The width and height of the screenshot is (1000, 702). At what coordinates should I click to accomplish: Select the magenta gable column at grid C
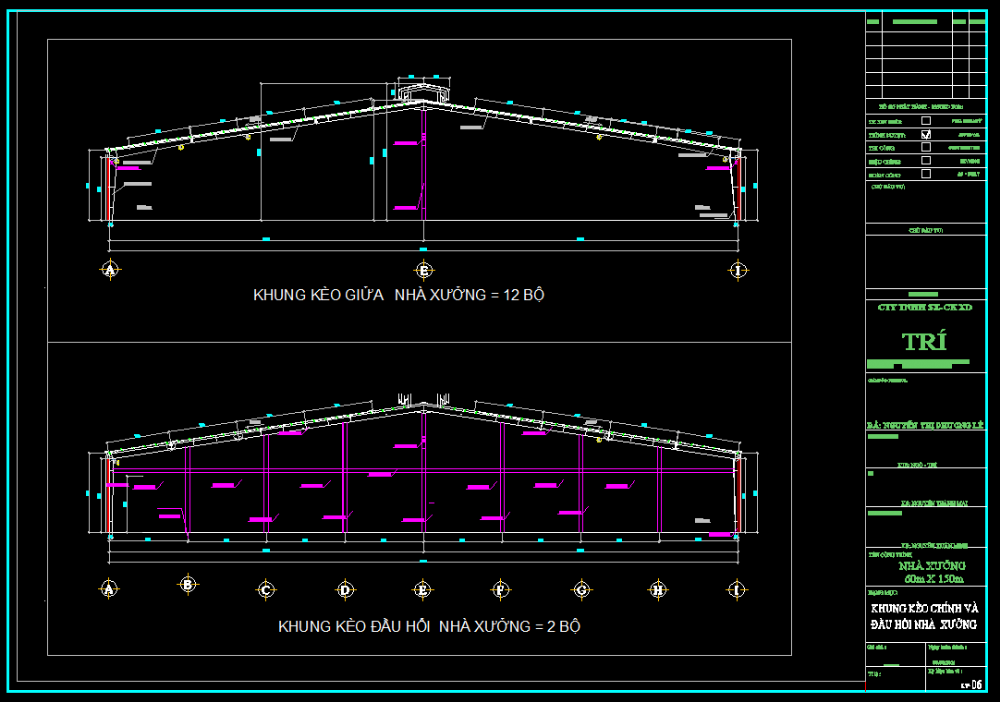pyautogui.click(x=266, y=483)
